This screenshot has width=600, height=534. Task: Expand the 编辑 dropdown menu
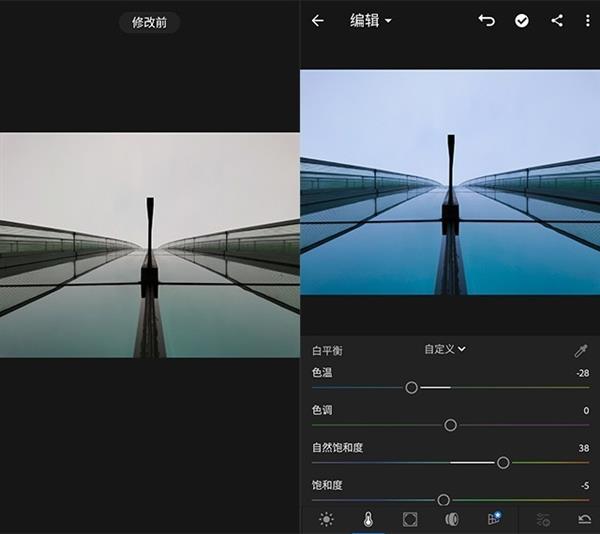click(x=371, y=20)
